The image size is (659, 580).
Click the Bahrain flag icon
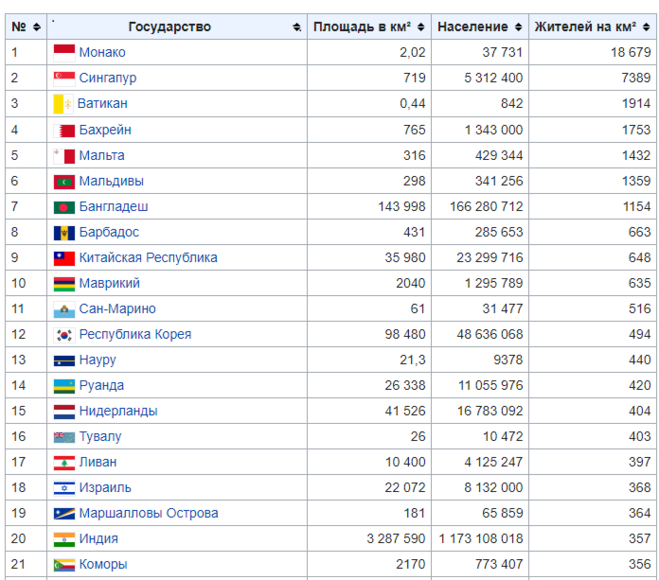(64, 130)
